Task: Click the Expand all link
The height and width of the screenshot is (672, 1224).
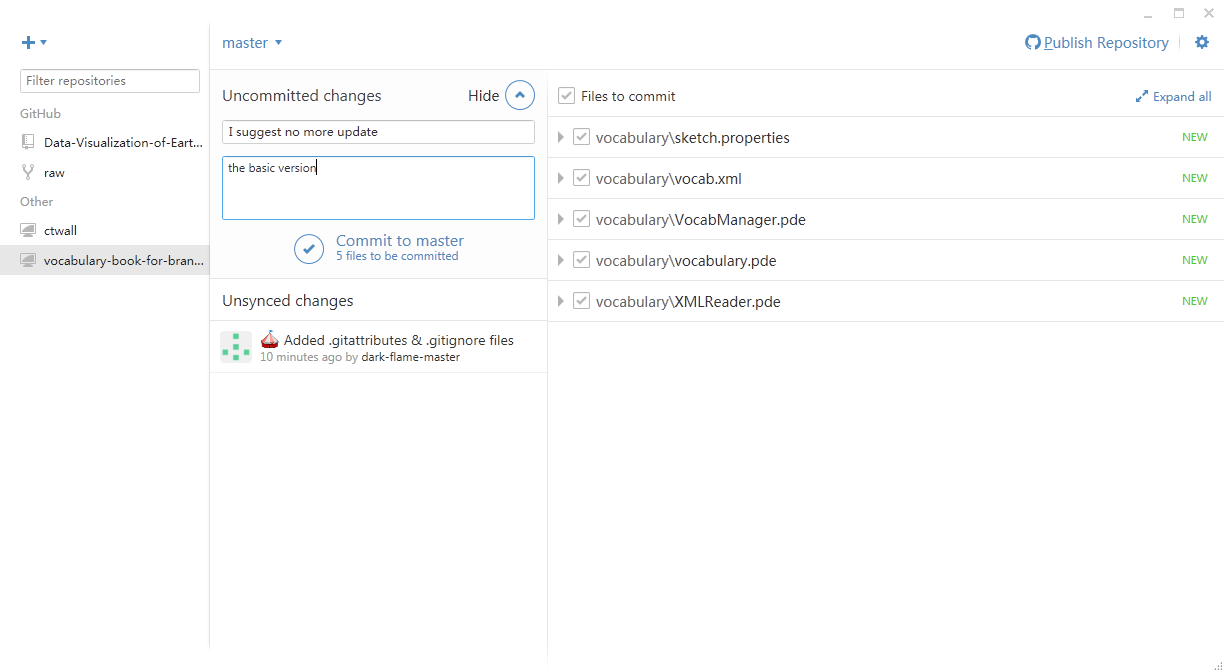Action: [1182, 97]
